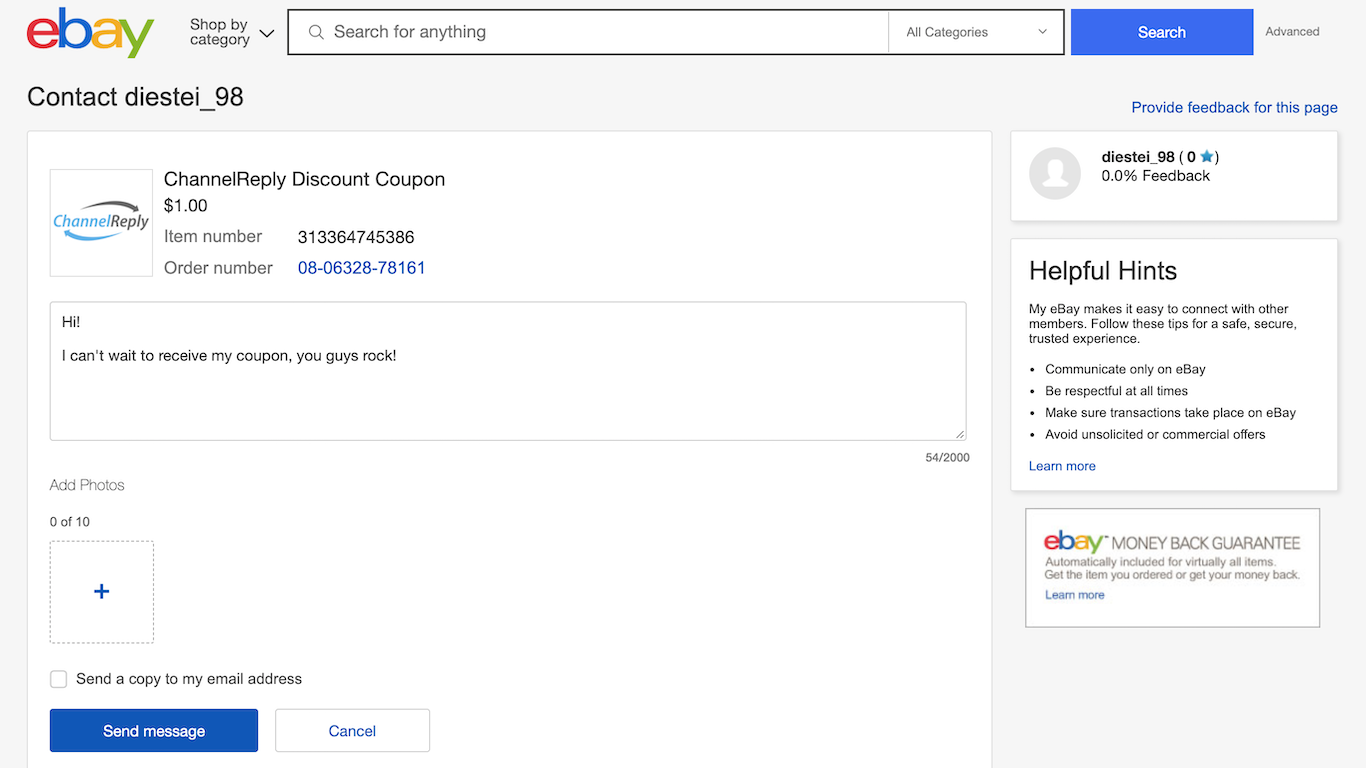
Task: Click the eBay Money Back Guarantee banner logo
Action: [x=1075, y=541]
